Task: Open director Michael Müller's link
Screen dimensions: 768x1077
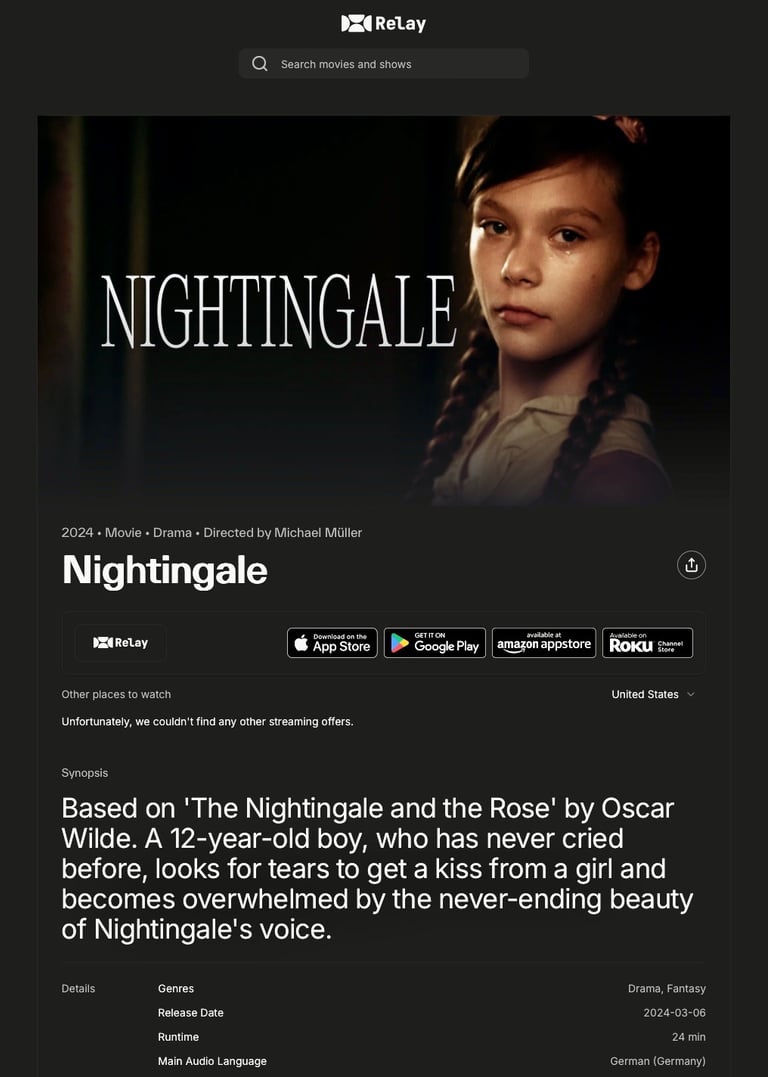Action: pyautogui.click(x=318, y=532)
